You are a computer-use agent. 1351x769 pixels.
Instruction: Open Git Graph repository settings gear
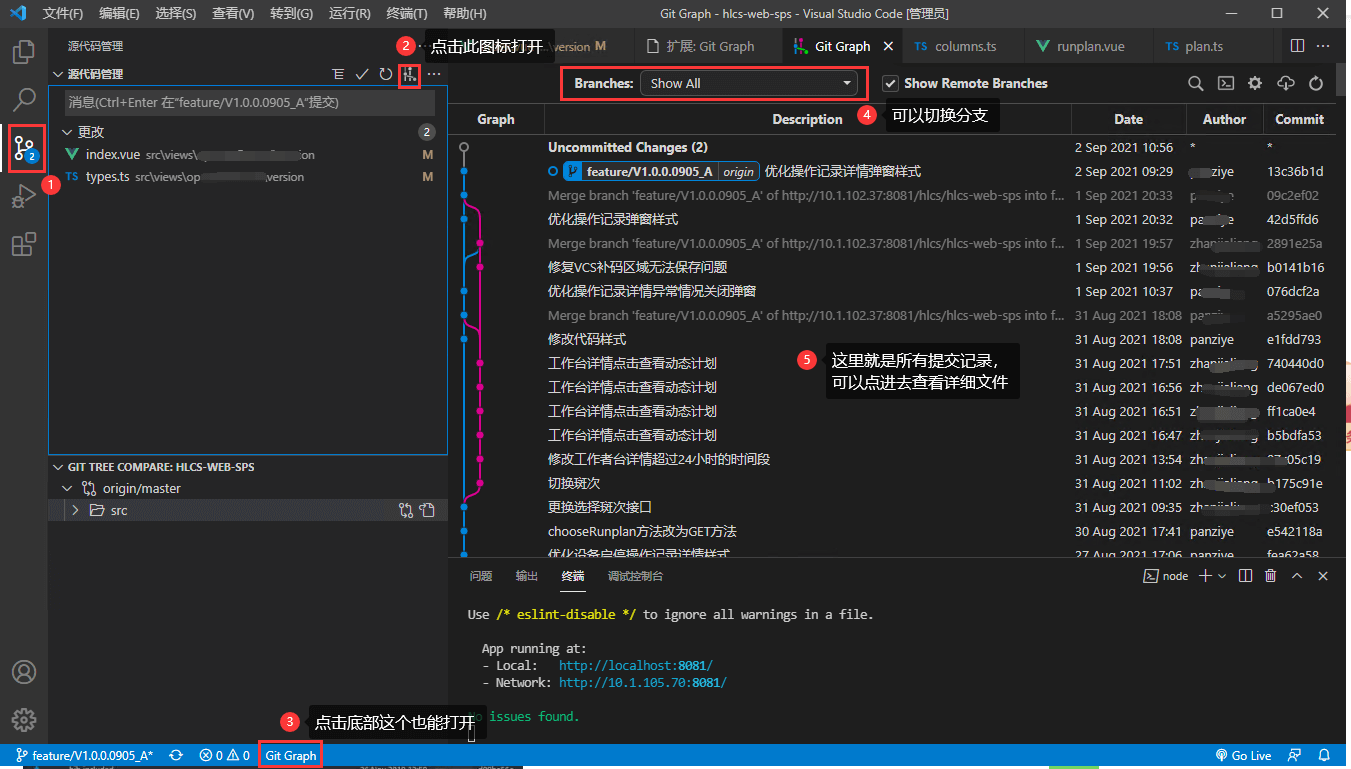point(1255,84)
